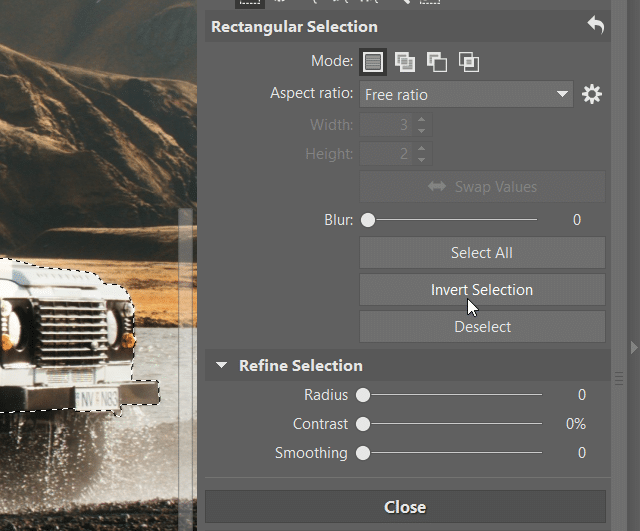The image size is (640, 531).
Task: Click the Contrast percentage value field
Action: coord(576,424)
